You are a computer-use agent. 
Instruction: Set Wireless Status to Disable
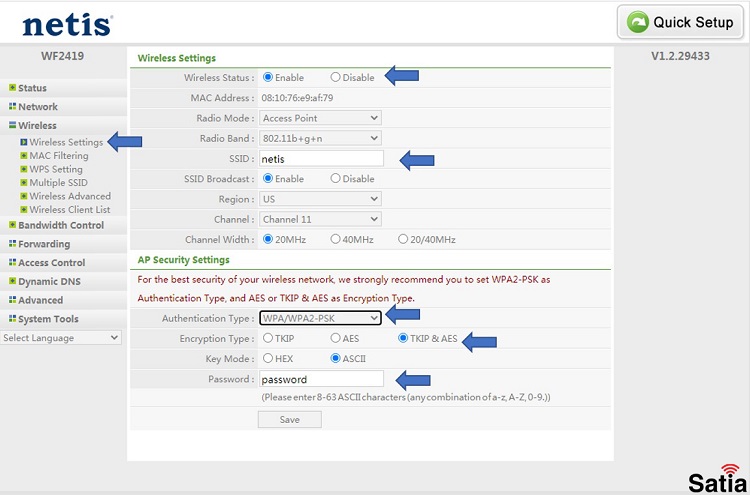(335, 77)
